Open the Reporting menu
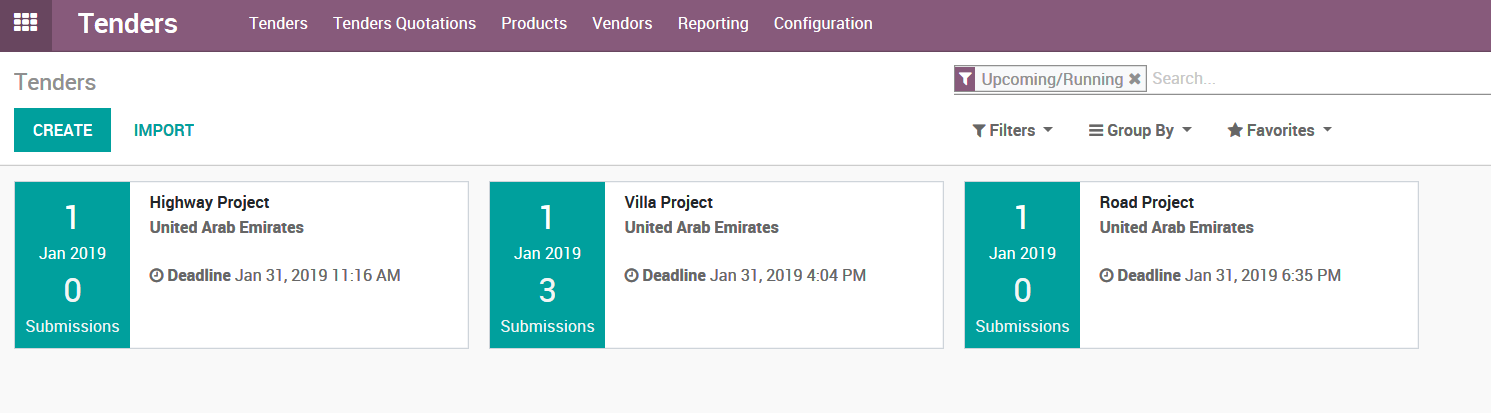Viewport: 1491px width, 413px height. [x=713, y=24]
